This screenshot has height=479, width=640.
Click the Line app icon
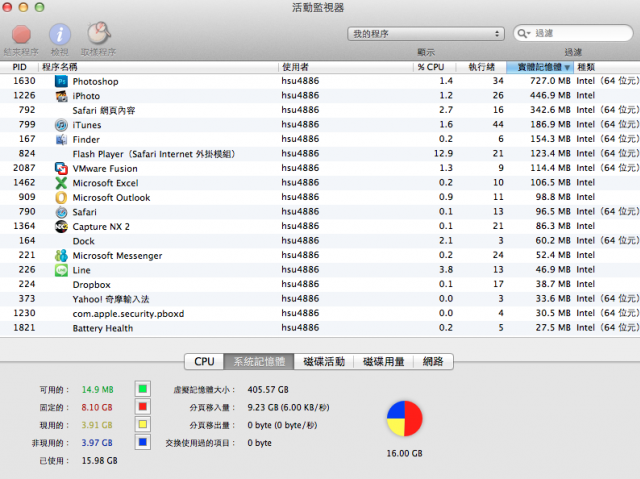pyautogui.click(x=61, y=270)
